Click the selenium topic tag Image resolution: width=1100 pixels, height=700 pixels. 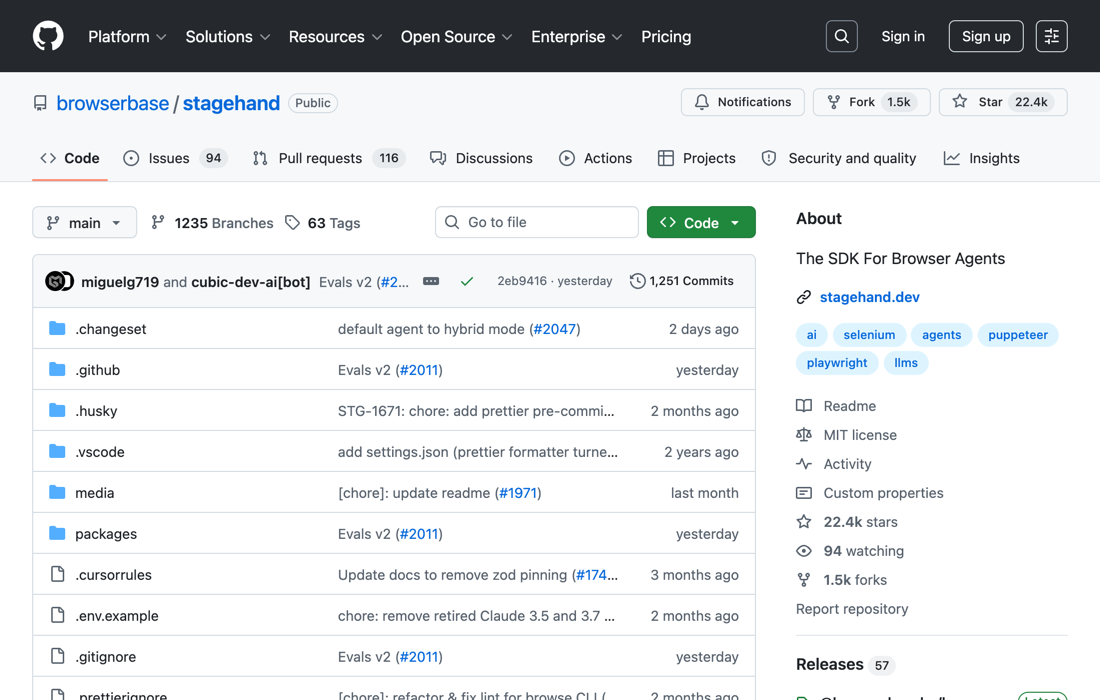coord(869,335)
